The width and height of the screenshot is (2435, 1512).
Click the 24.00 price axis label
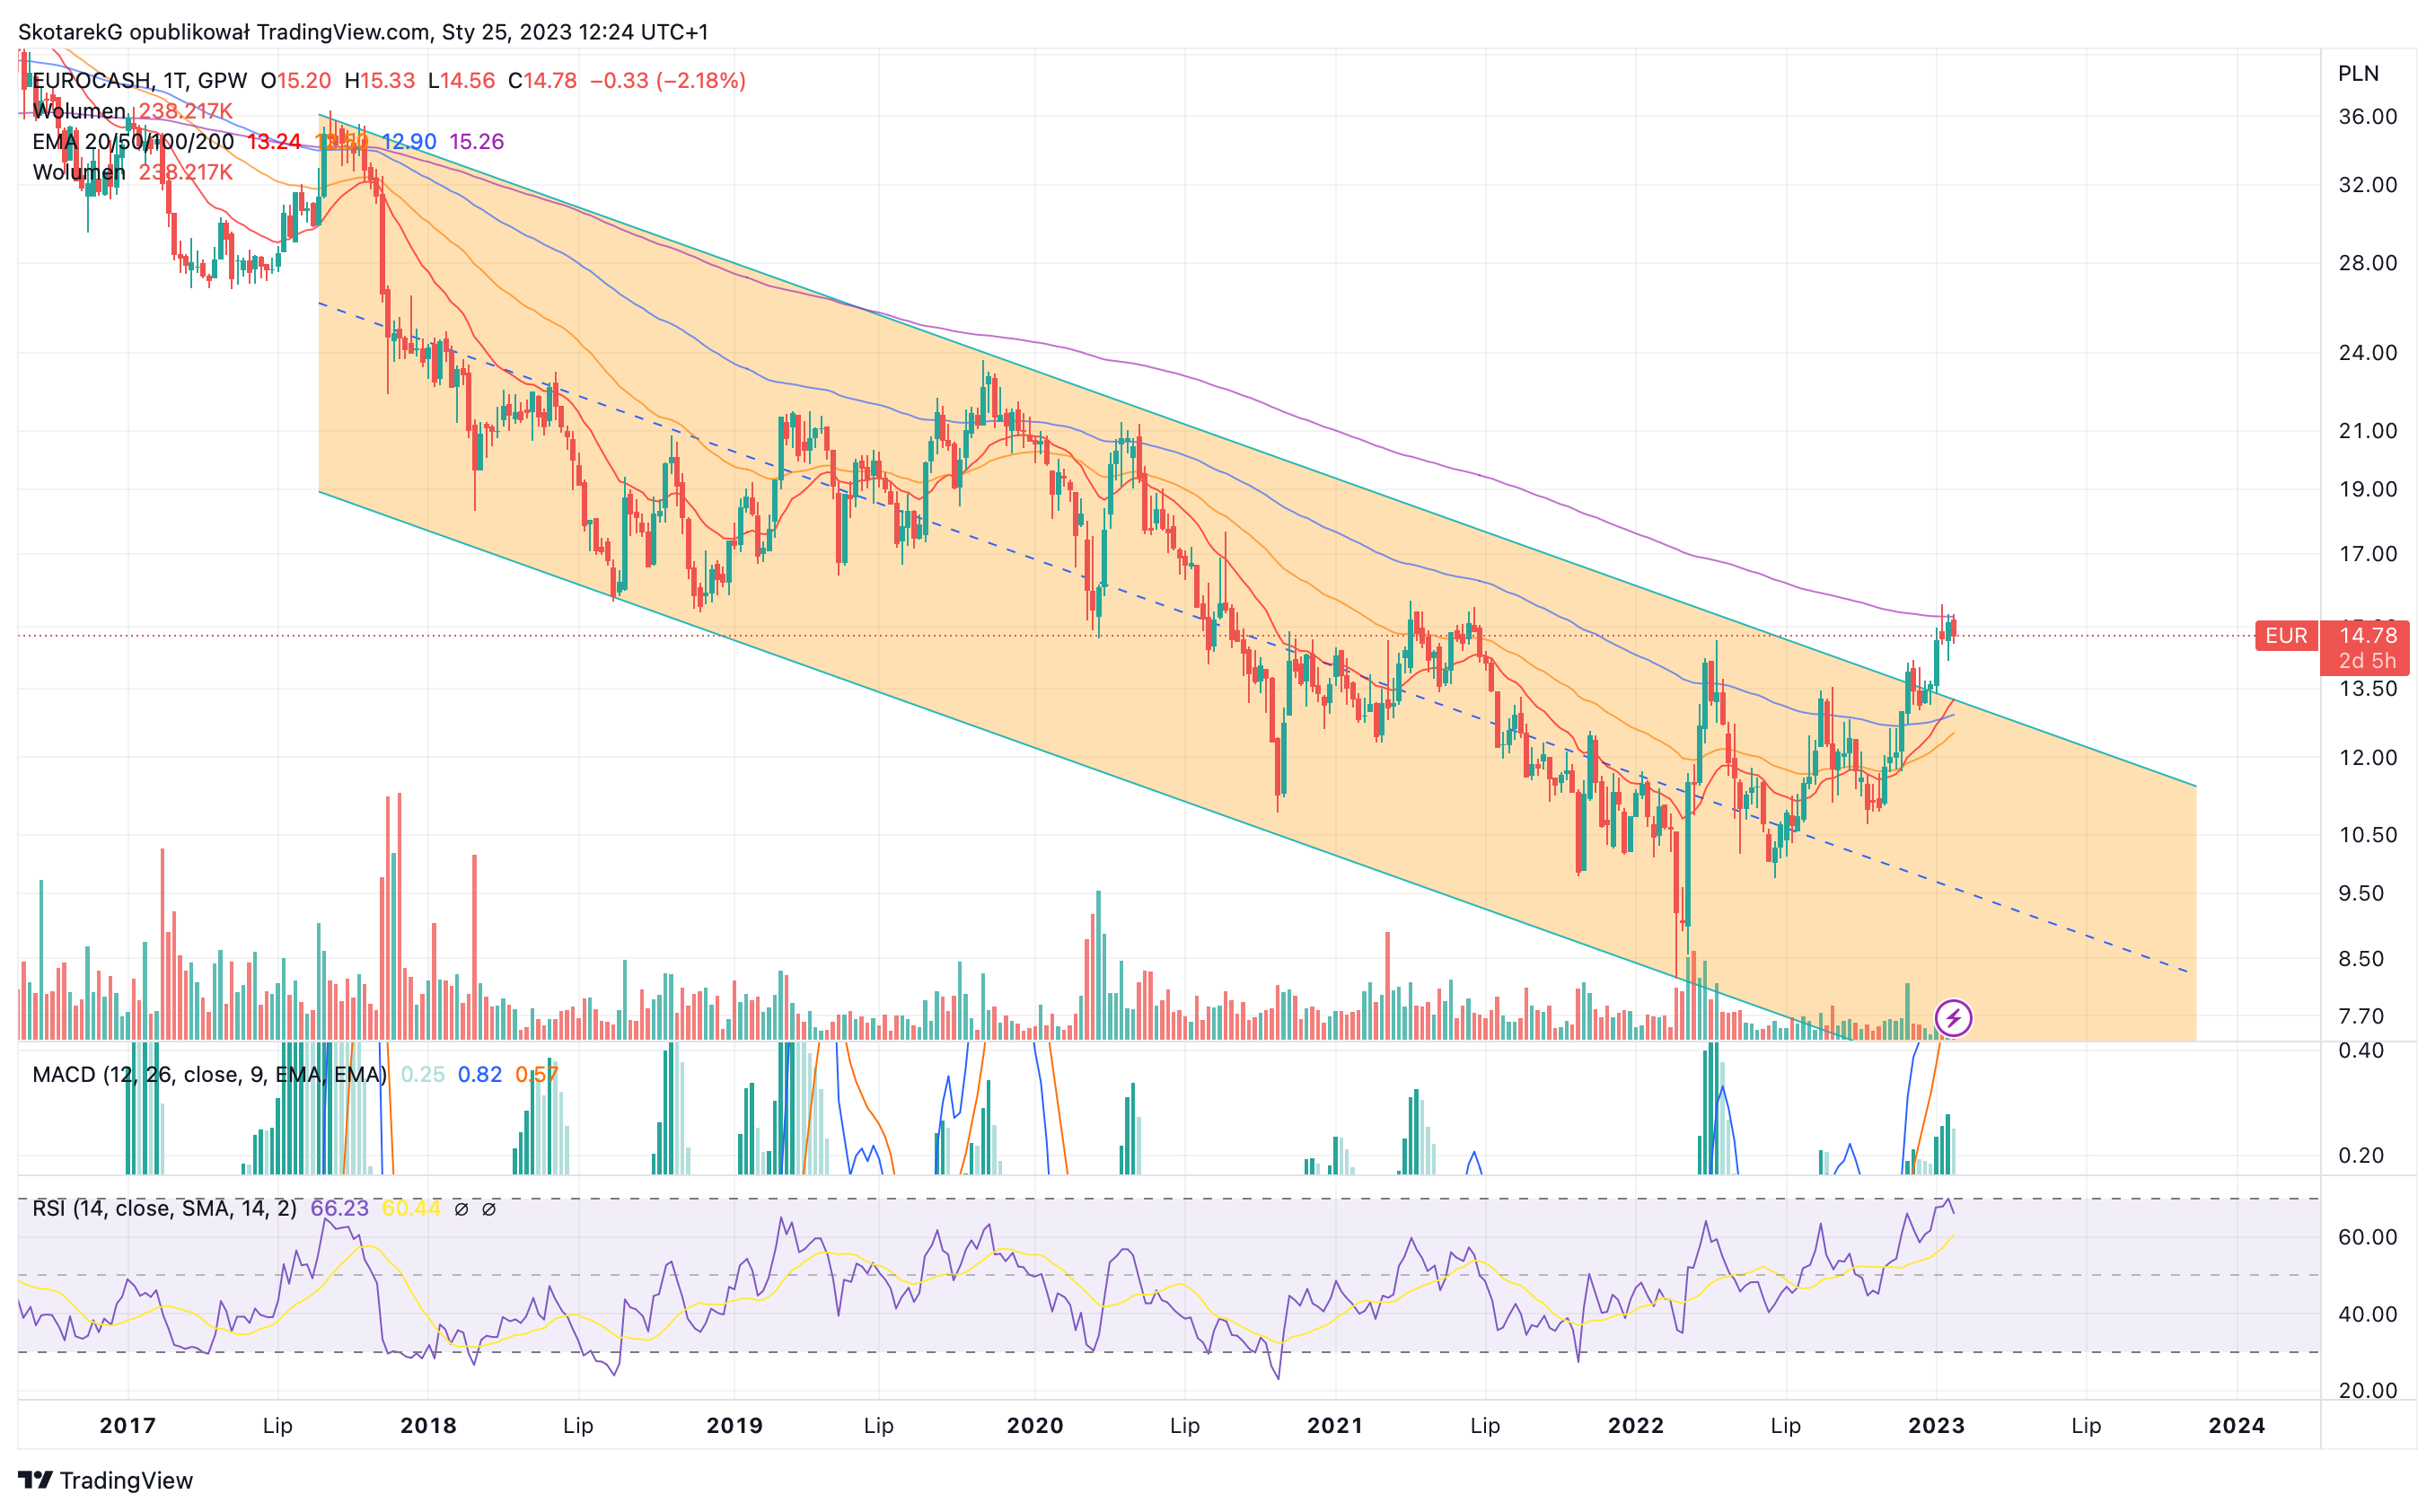point(2367,353)
